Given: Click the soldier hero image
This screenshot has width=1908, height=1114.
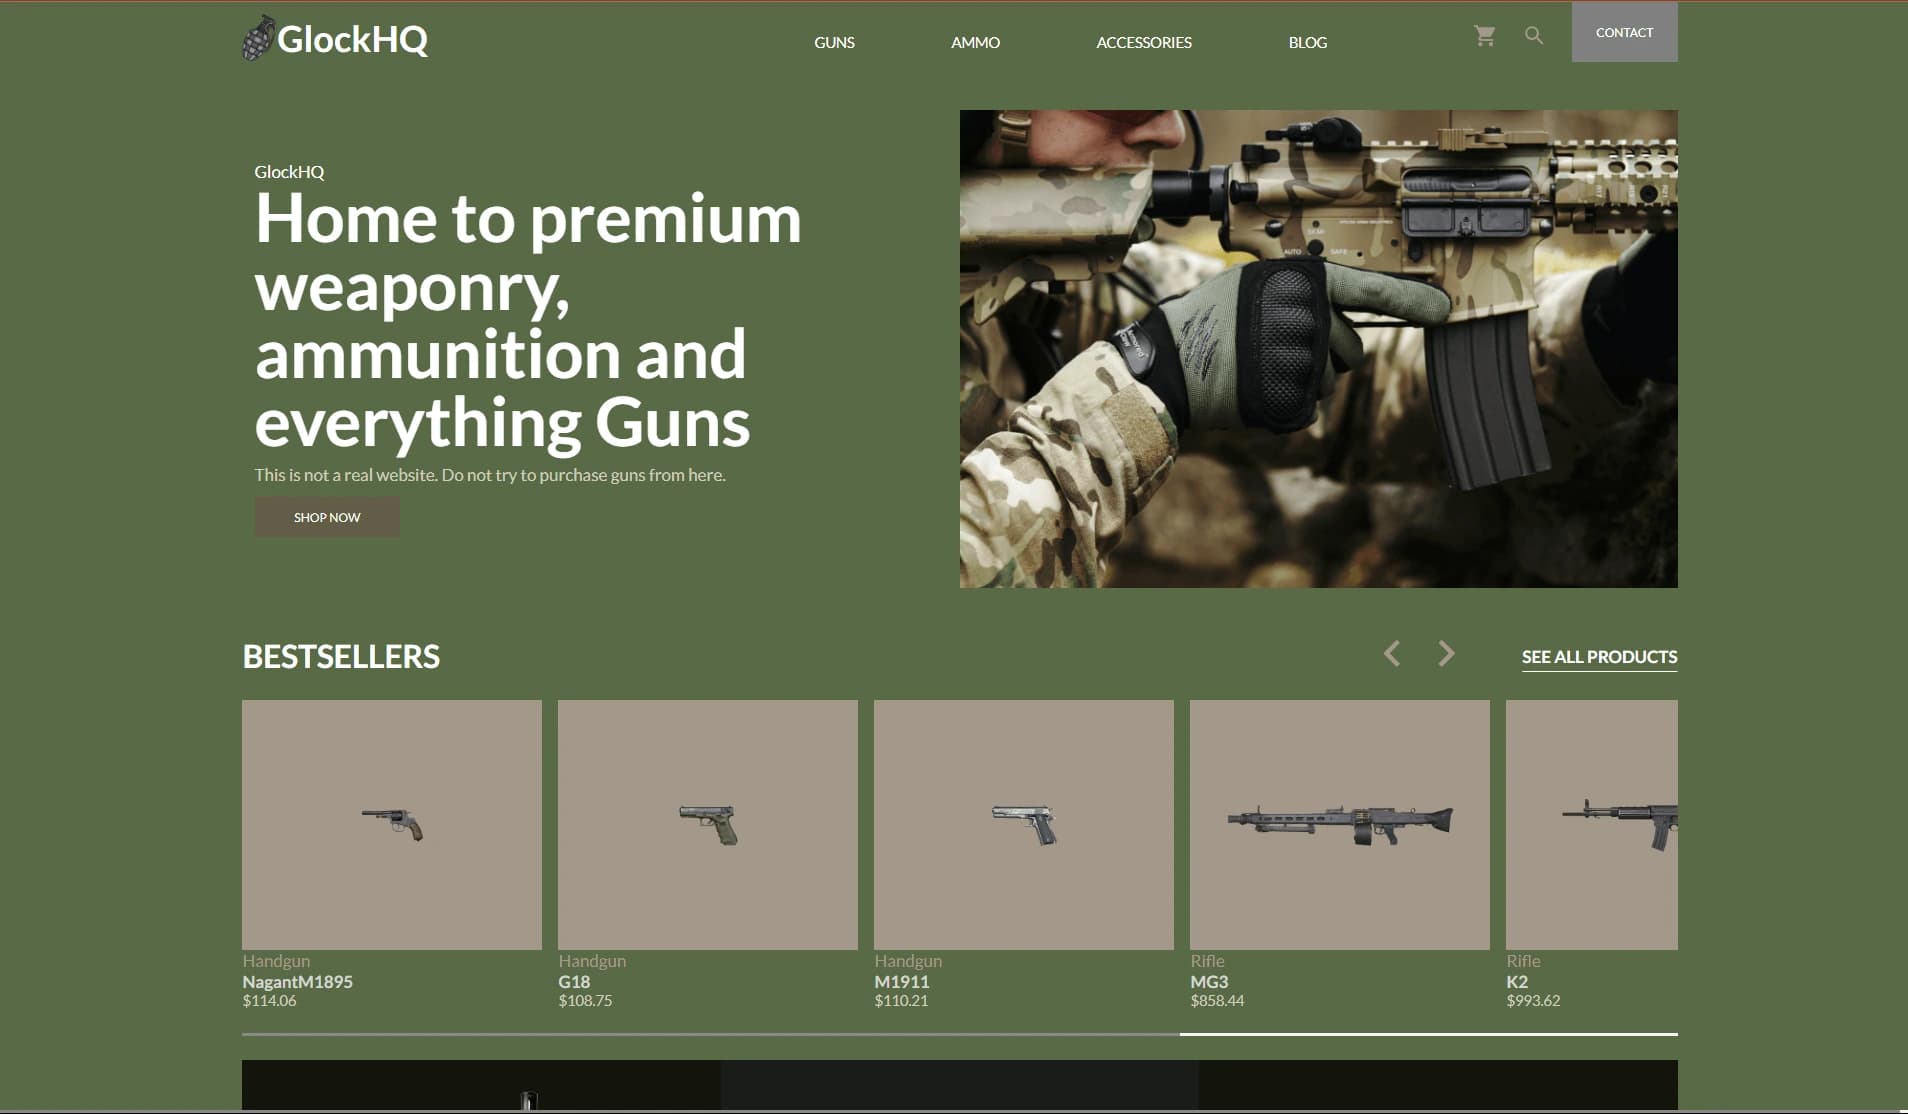Looking at the screenshot, I should 1319,349.
